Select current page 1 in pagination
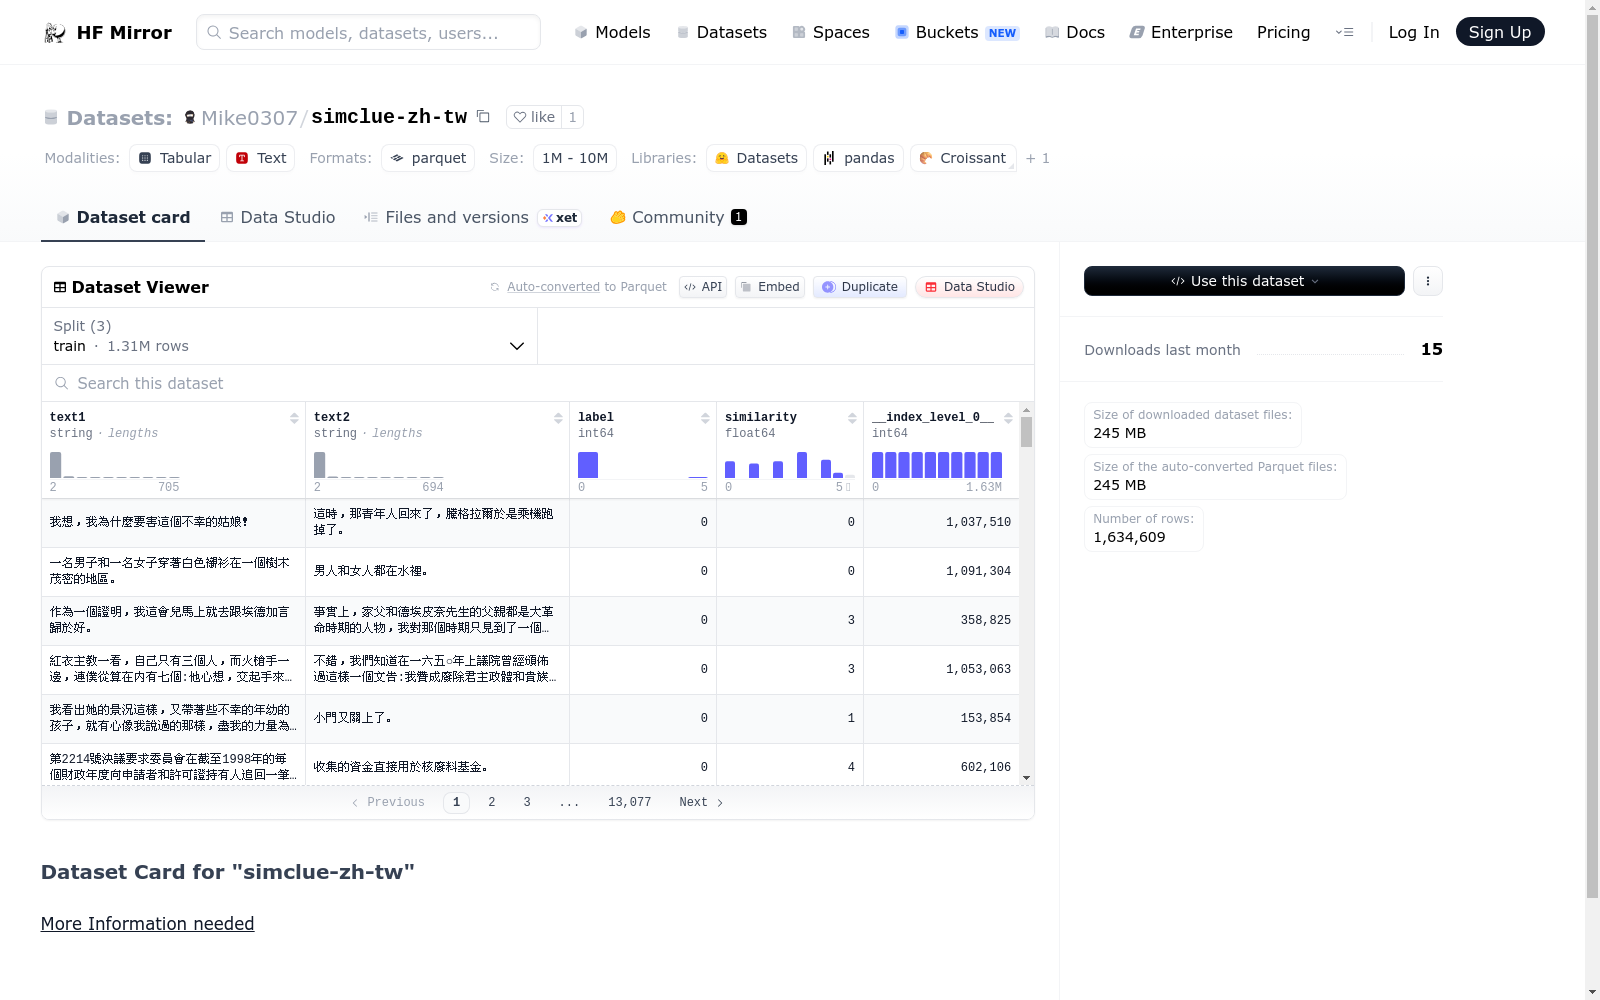Viewport: 1600px width, 1000px height. (456, 802)
